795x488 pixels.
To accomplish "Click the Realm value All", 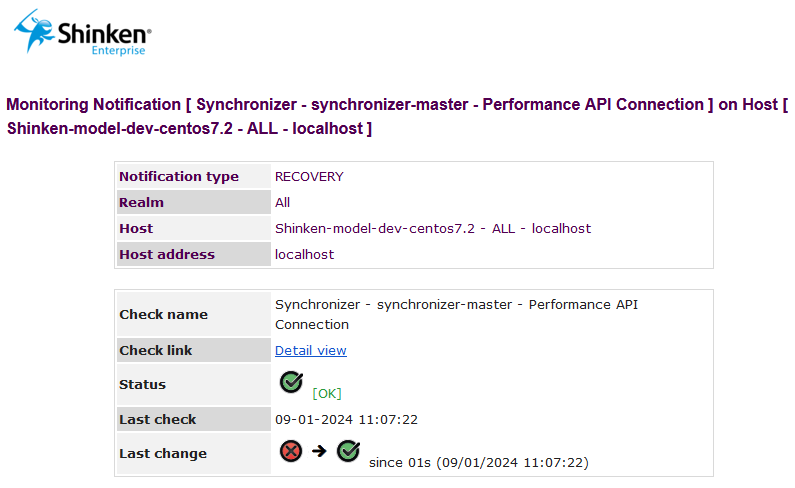I will (283, 202).
